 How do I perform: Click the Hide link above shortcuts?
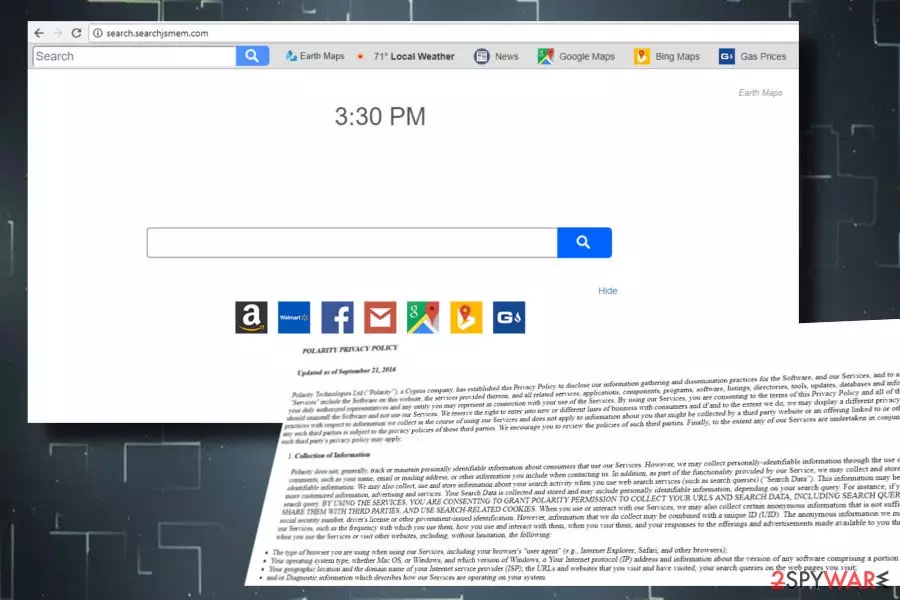click(608, 291)
